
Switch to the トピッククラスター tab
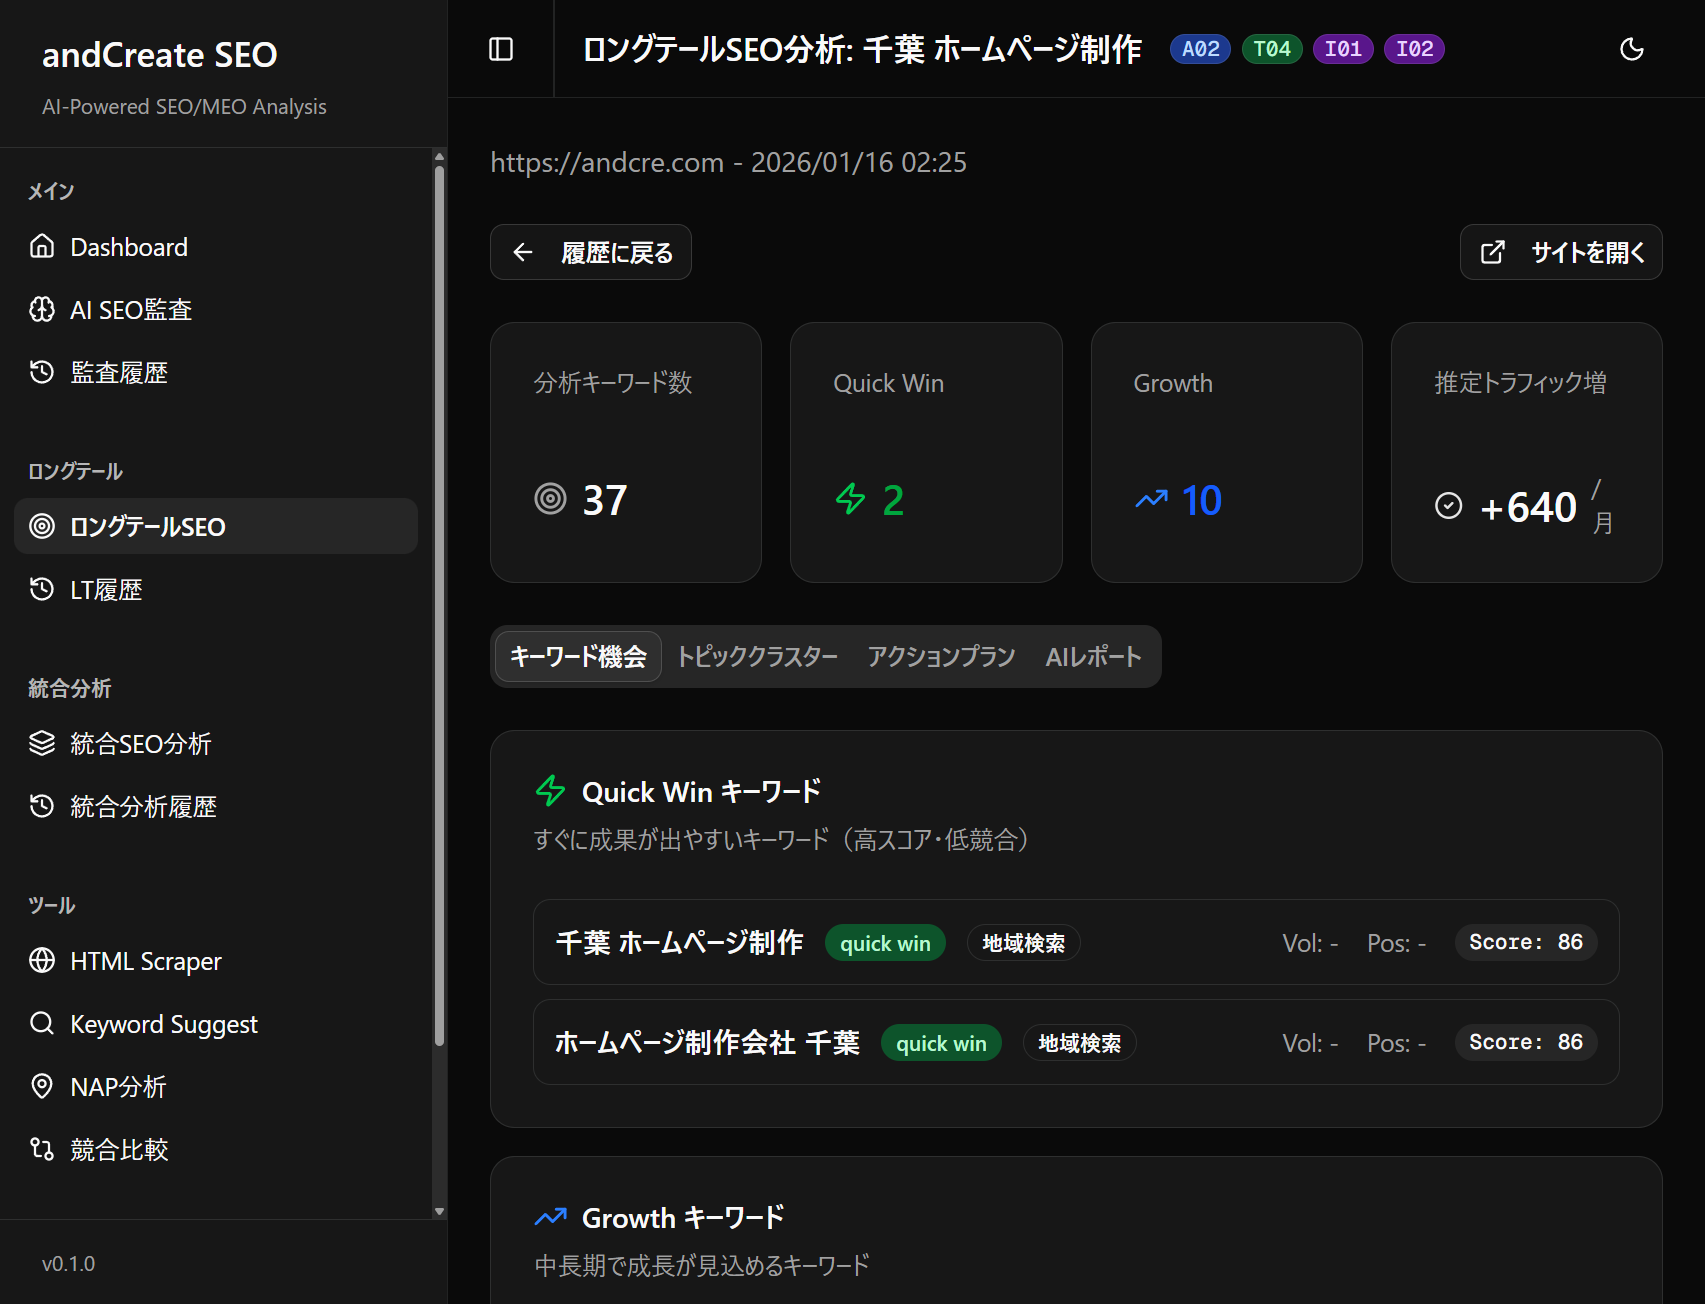[757, 657]
